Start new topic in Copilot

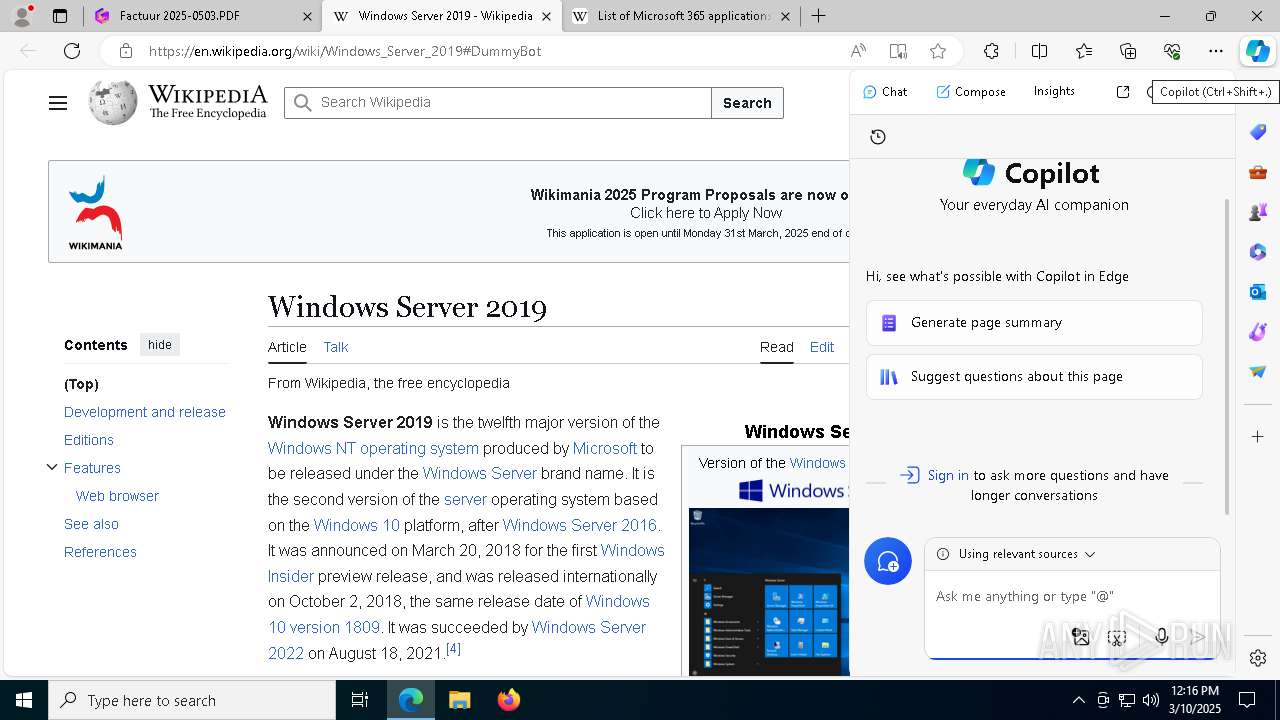point(888,561)
